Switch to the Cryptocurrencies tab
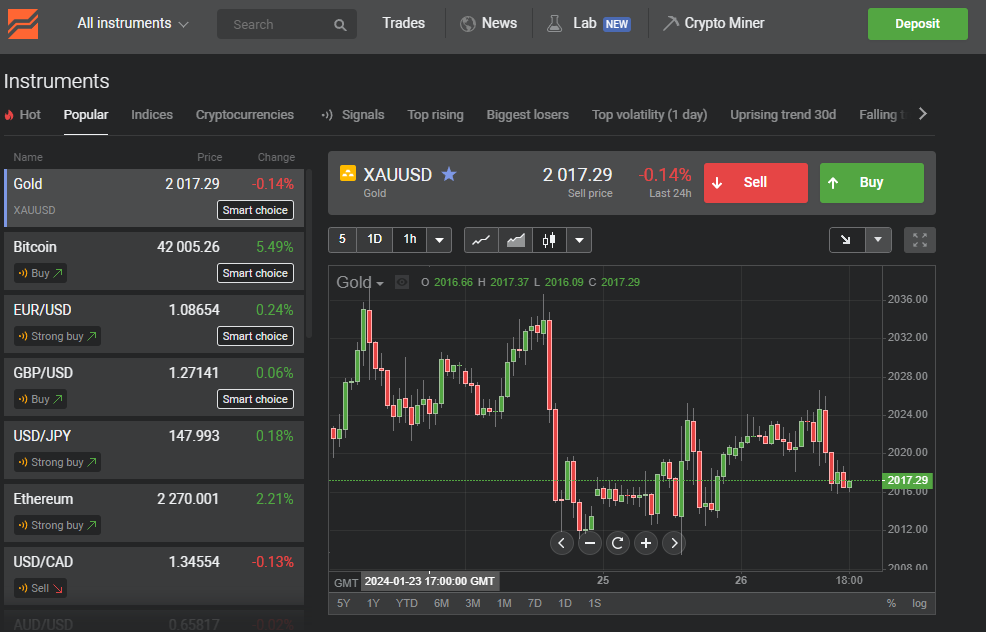Viewport: 986px width, 632px height. point(245,115)
